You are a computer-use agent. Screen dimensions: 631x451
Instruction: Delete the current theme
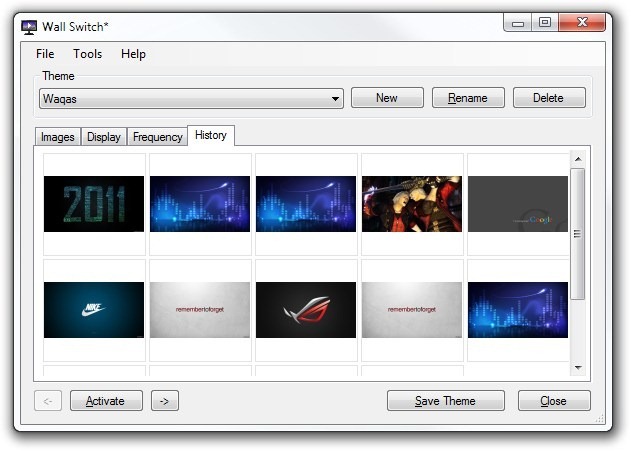click(x=549, y=98)
